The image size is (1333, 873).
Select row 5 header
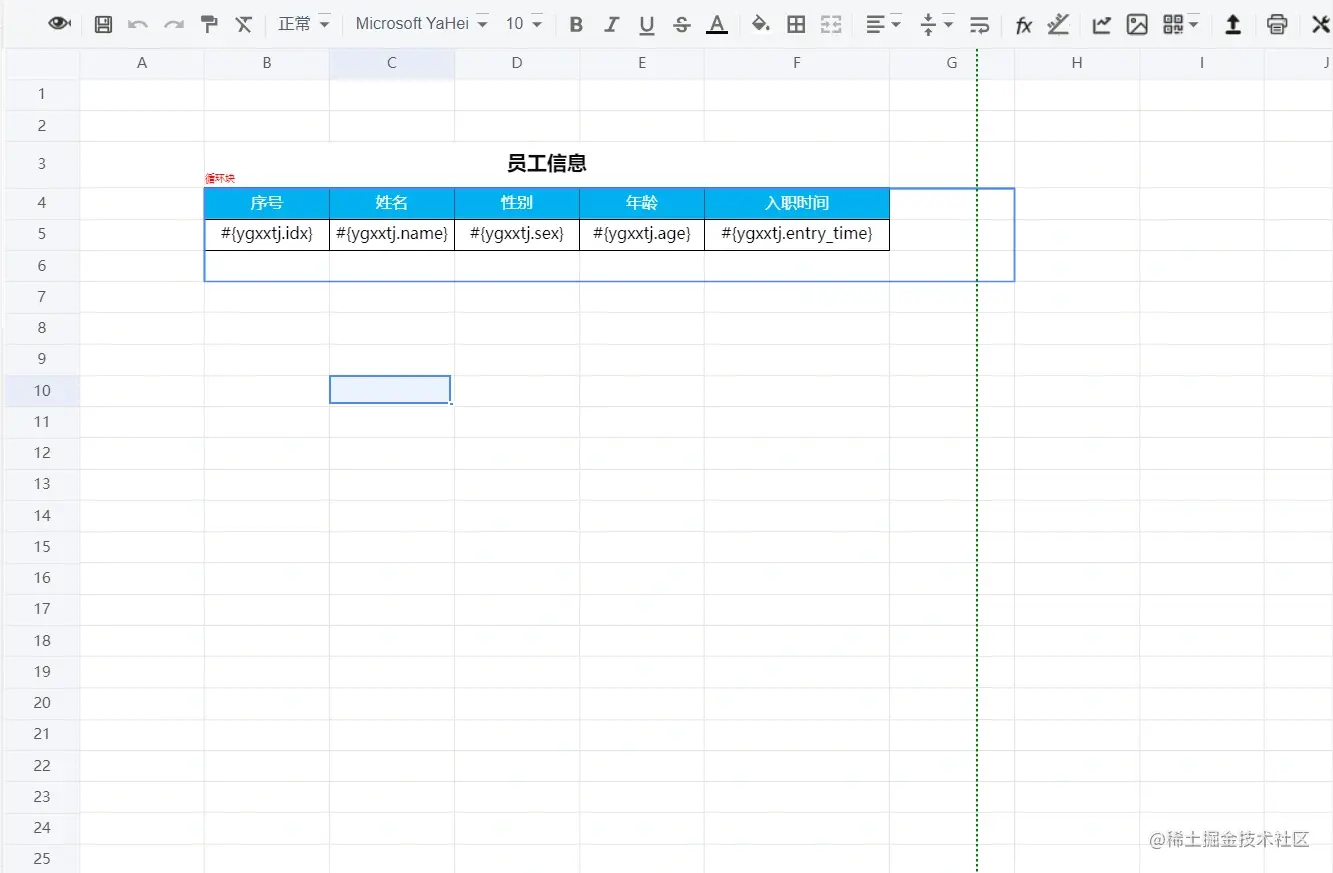(x=42, y=234)
